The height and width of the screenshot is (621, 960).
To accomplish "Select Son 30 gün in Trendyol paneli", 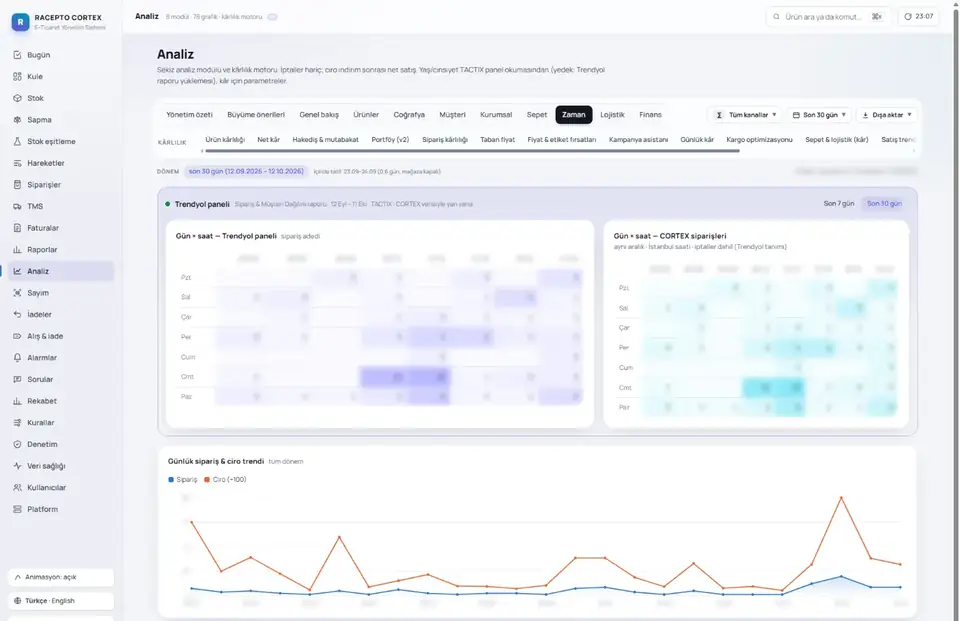I will click(x=884, y=203).
